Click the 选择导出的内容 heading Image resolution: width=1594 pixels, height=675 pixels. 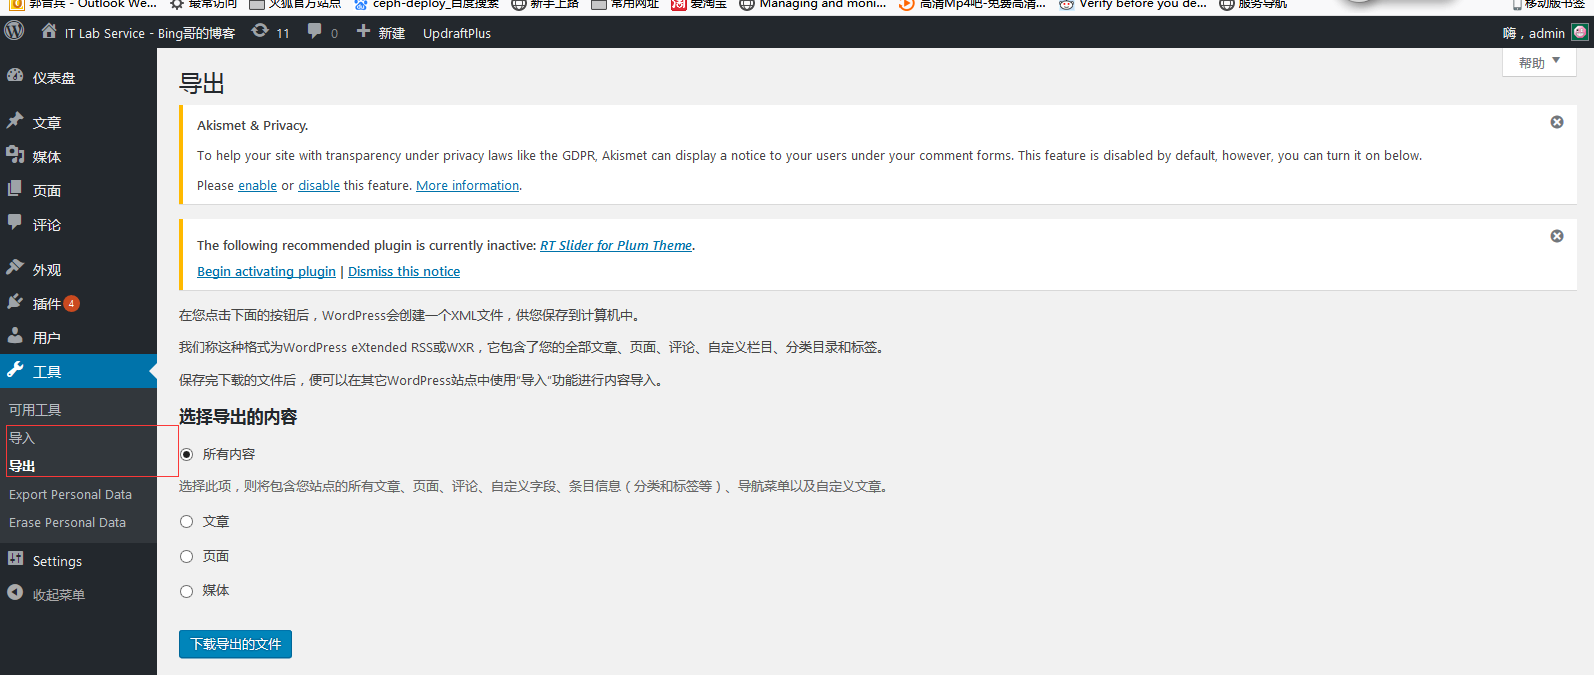point(238,417)
